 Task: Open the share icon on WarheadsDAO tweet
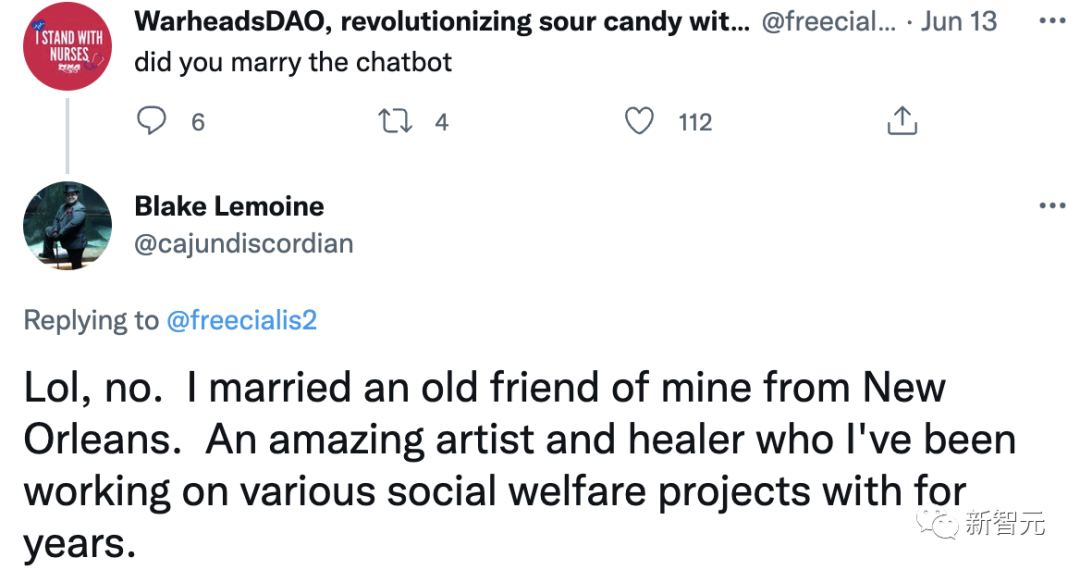tap(902, 121)
